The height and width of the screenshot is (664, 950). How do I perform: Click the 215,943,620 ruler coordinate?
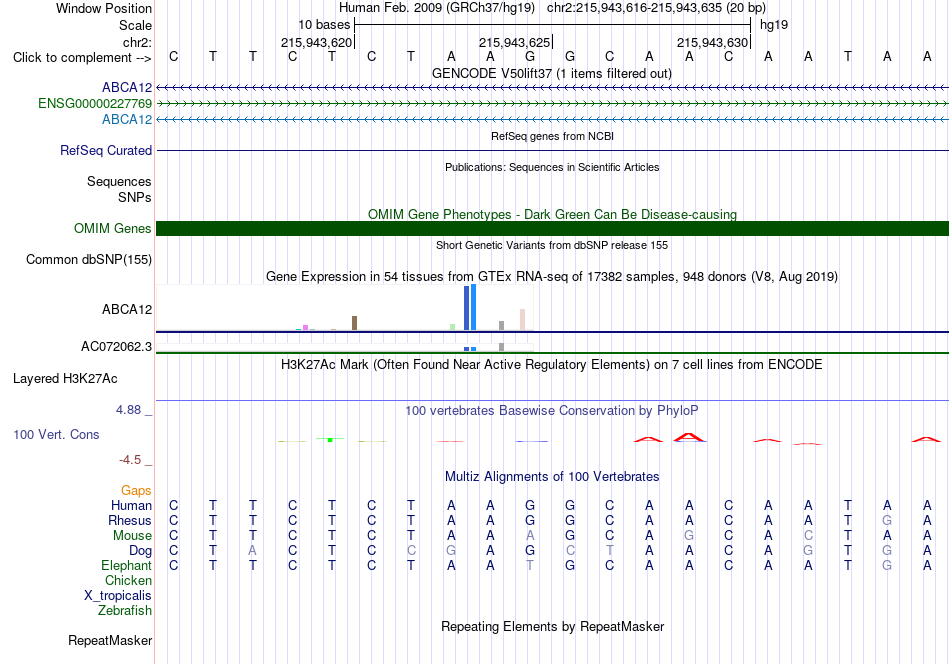(x=316, y=42)
